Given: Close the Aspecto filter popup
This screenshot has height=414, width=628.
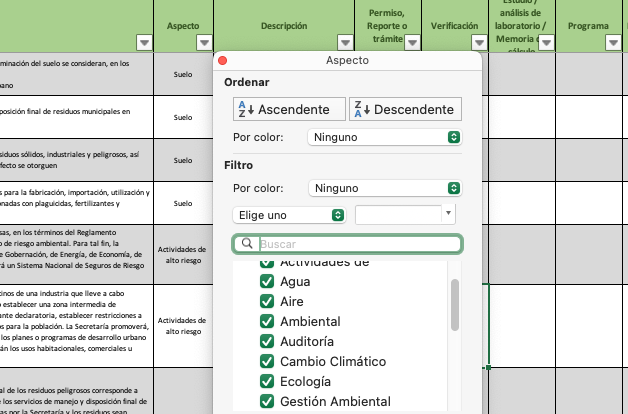Looking at the screenshot, I should point(223,61).
